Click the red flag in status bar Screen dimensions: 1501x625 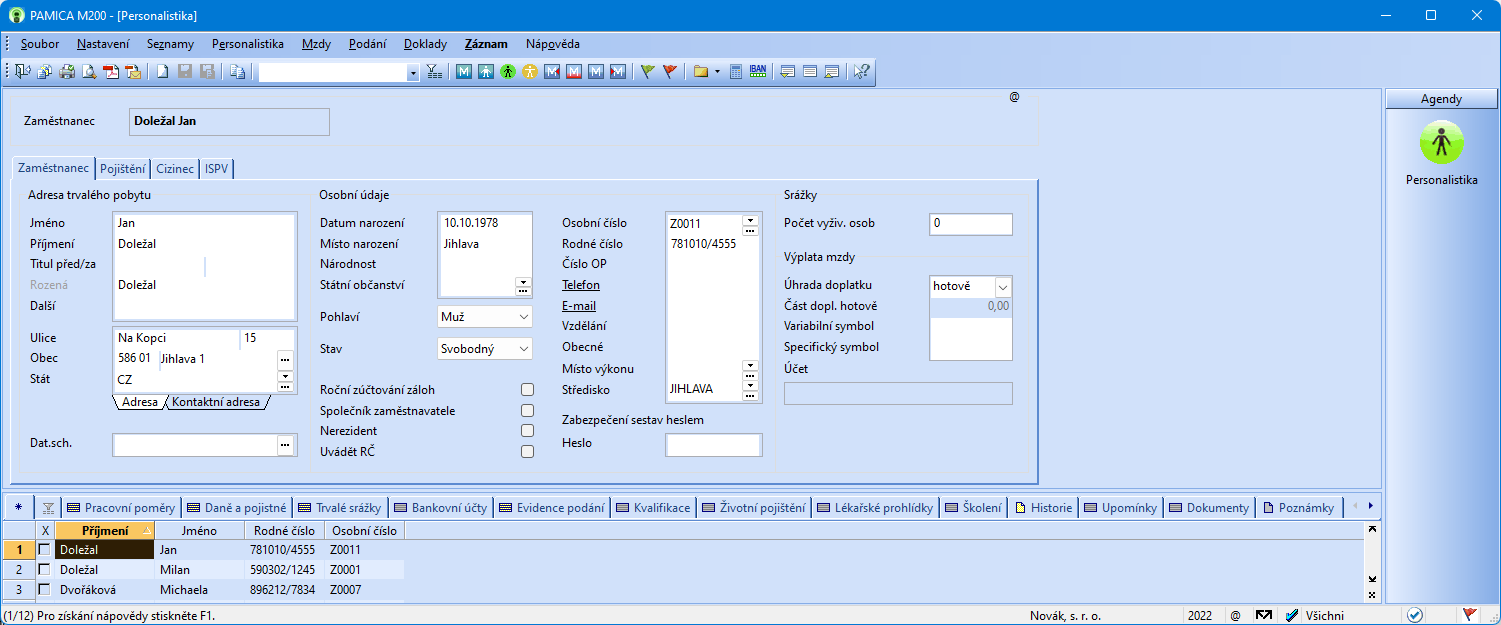point(1470,615)
